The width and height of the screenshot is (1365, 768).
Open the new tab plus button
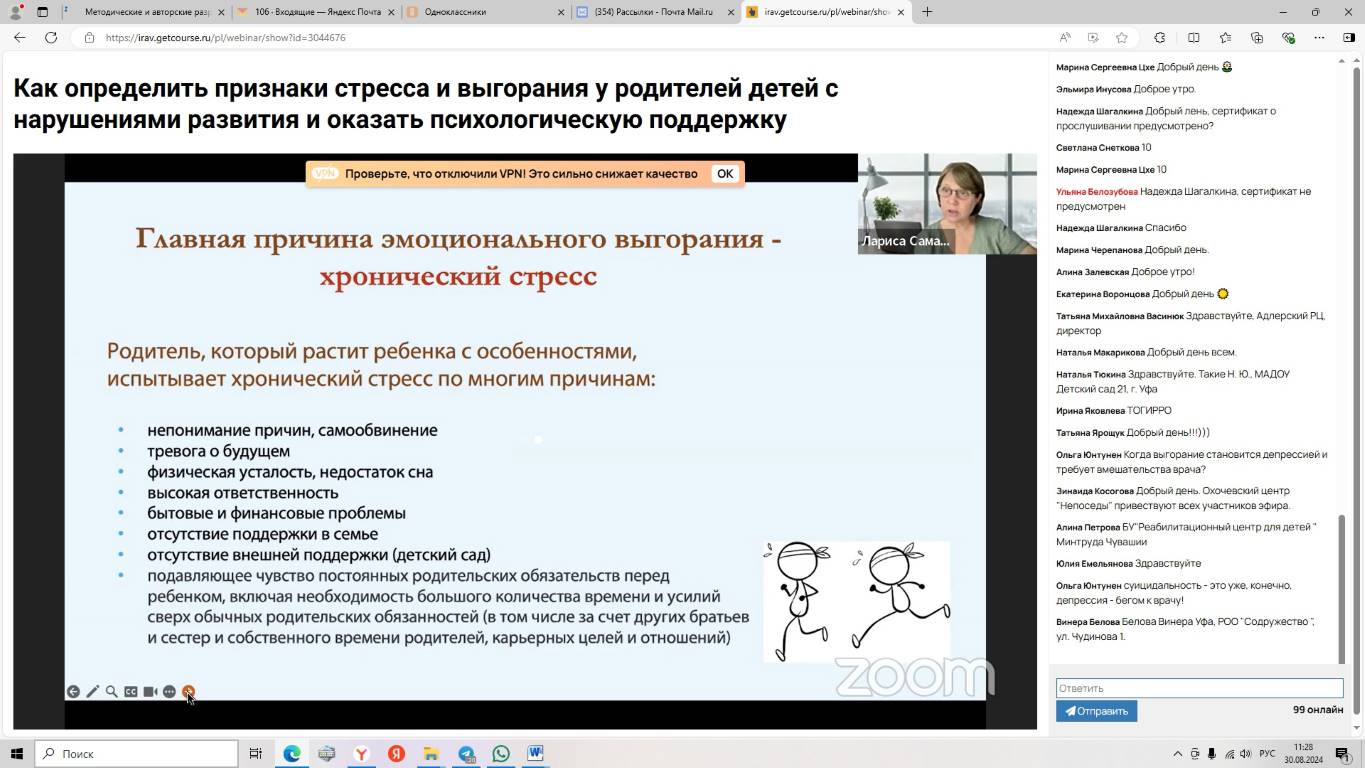[x=927, y=12]
